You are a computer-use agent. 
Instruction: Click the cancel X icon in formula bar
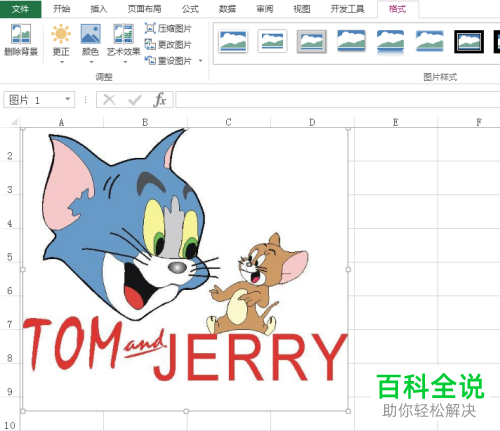[109, 100]
